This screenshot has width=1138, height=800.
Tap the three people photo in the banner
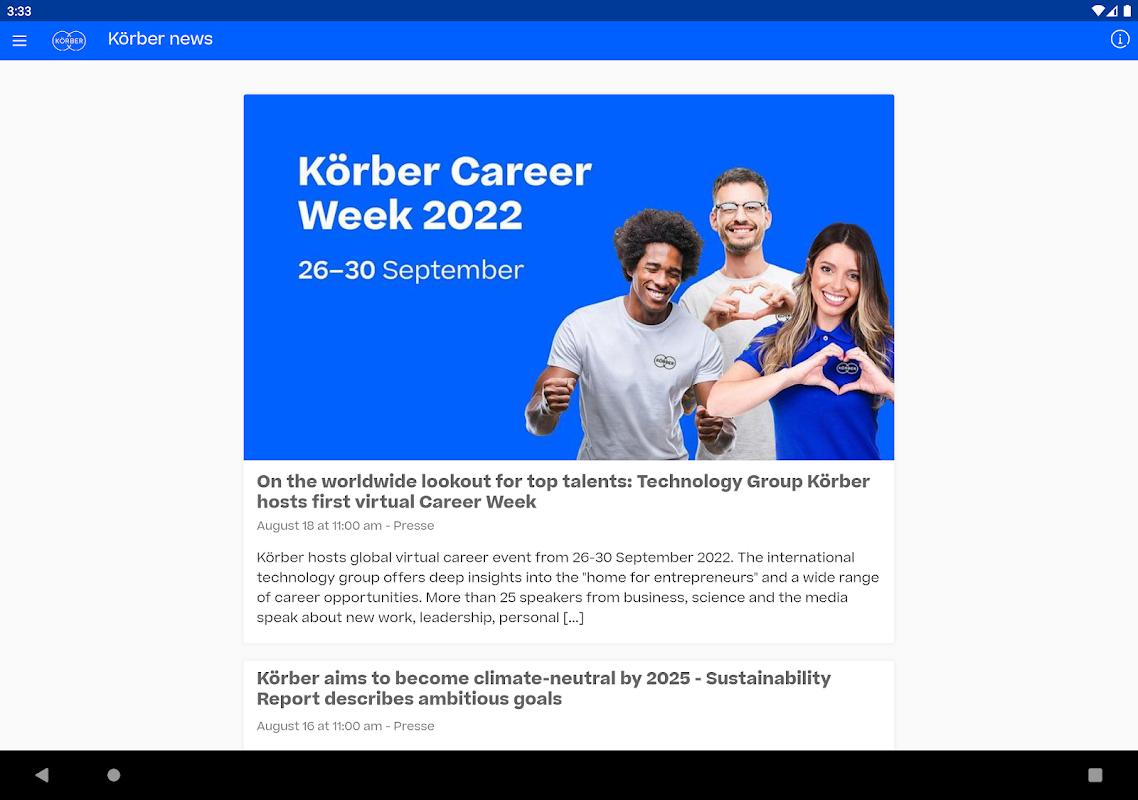click(710, 314)
